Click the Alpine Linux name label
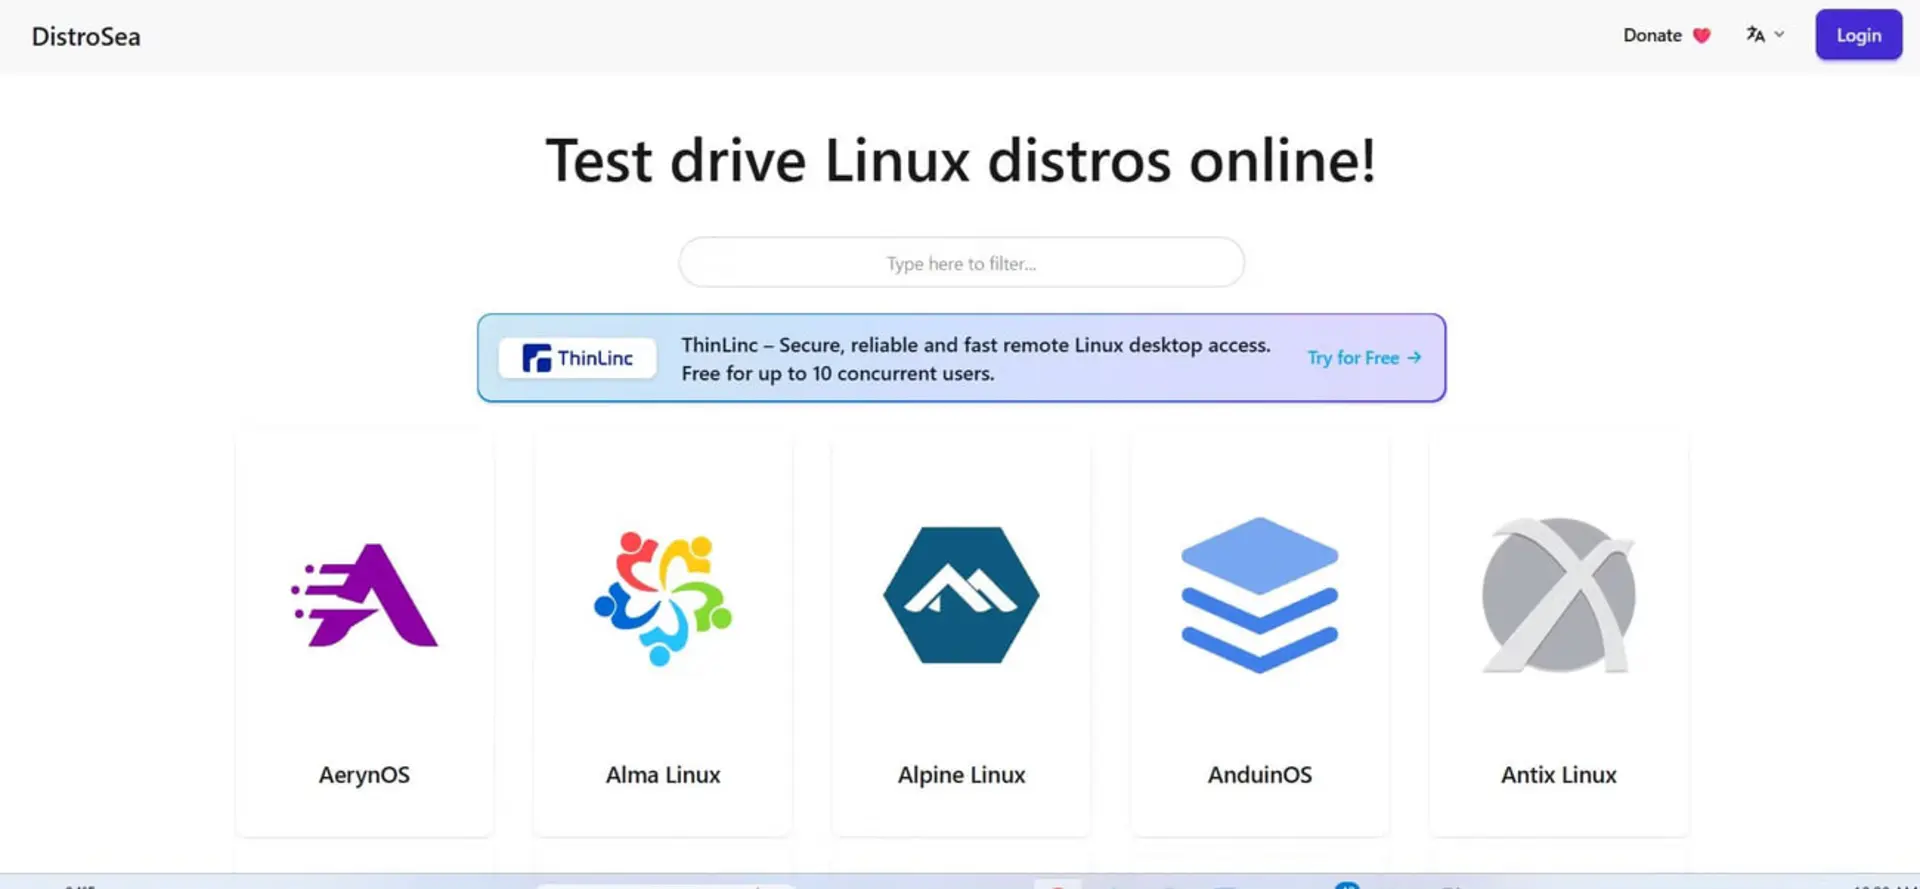This screenshot has height=889, width=1920. click(x=961, y=775)
